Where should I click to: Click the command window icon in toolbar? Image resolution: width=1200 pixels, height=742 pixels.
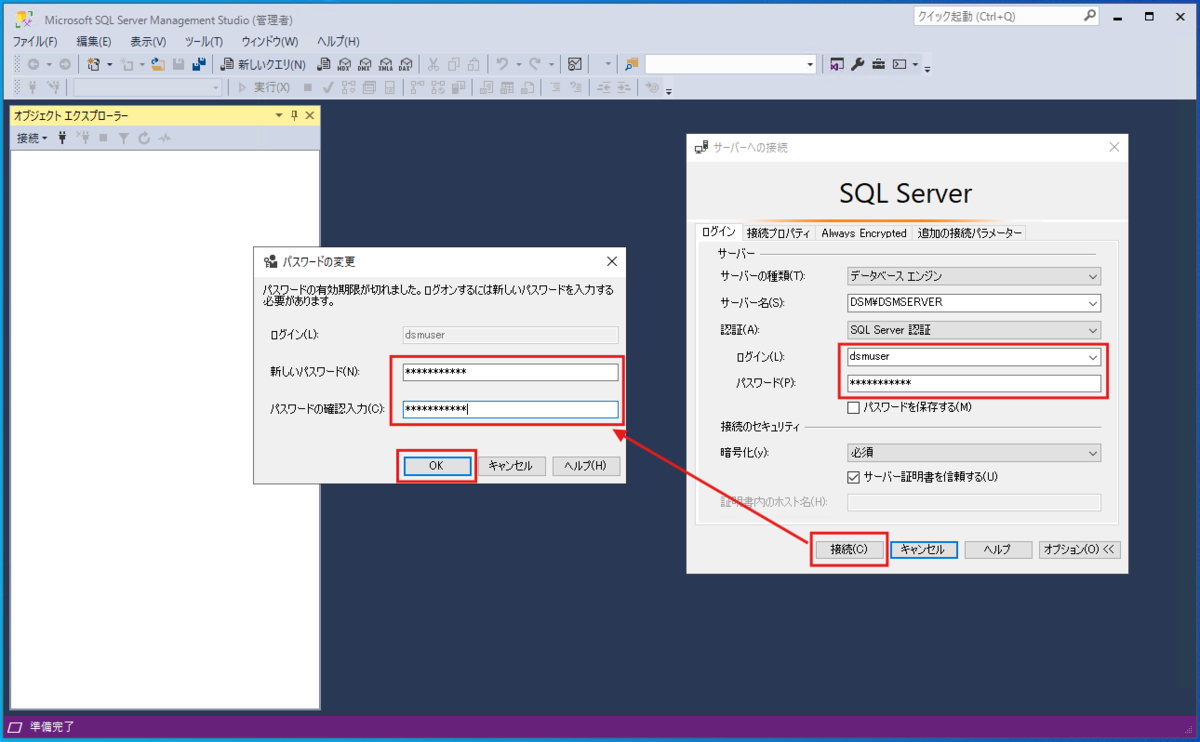[899, 64]
